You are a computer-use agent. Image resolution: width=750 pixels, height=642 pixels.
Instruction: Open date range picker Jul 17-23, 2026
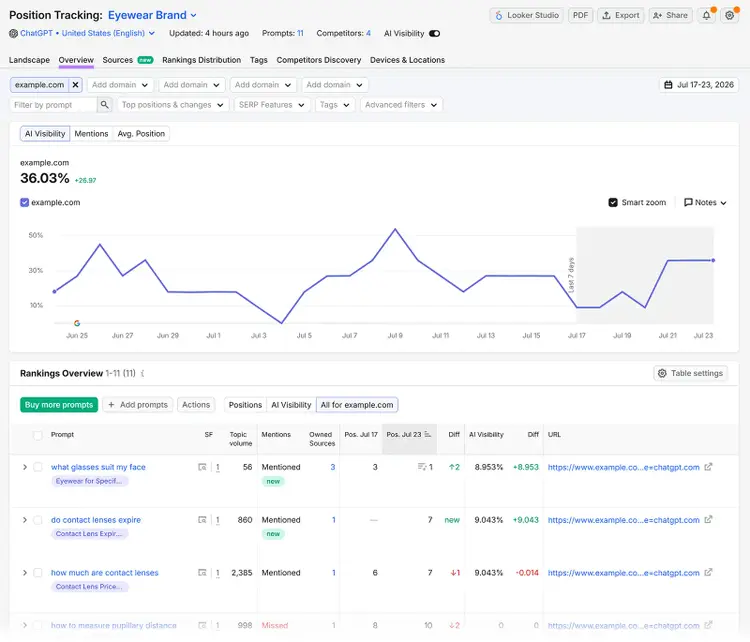(699, 85)
